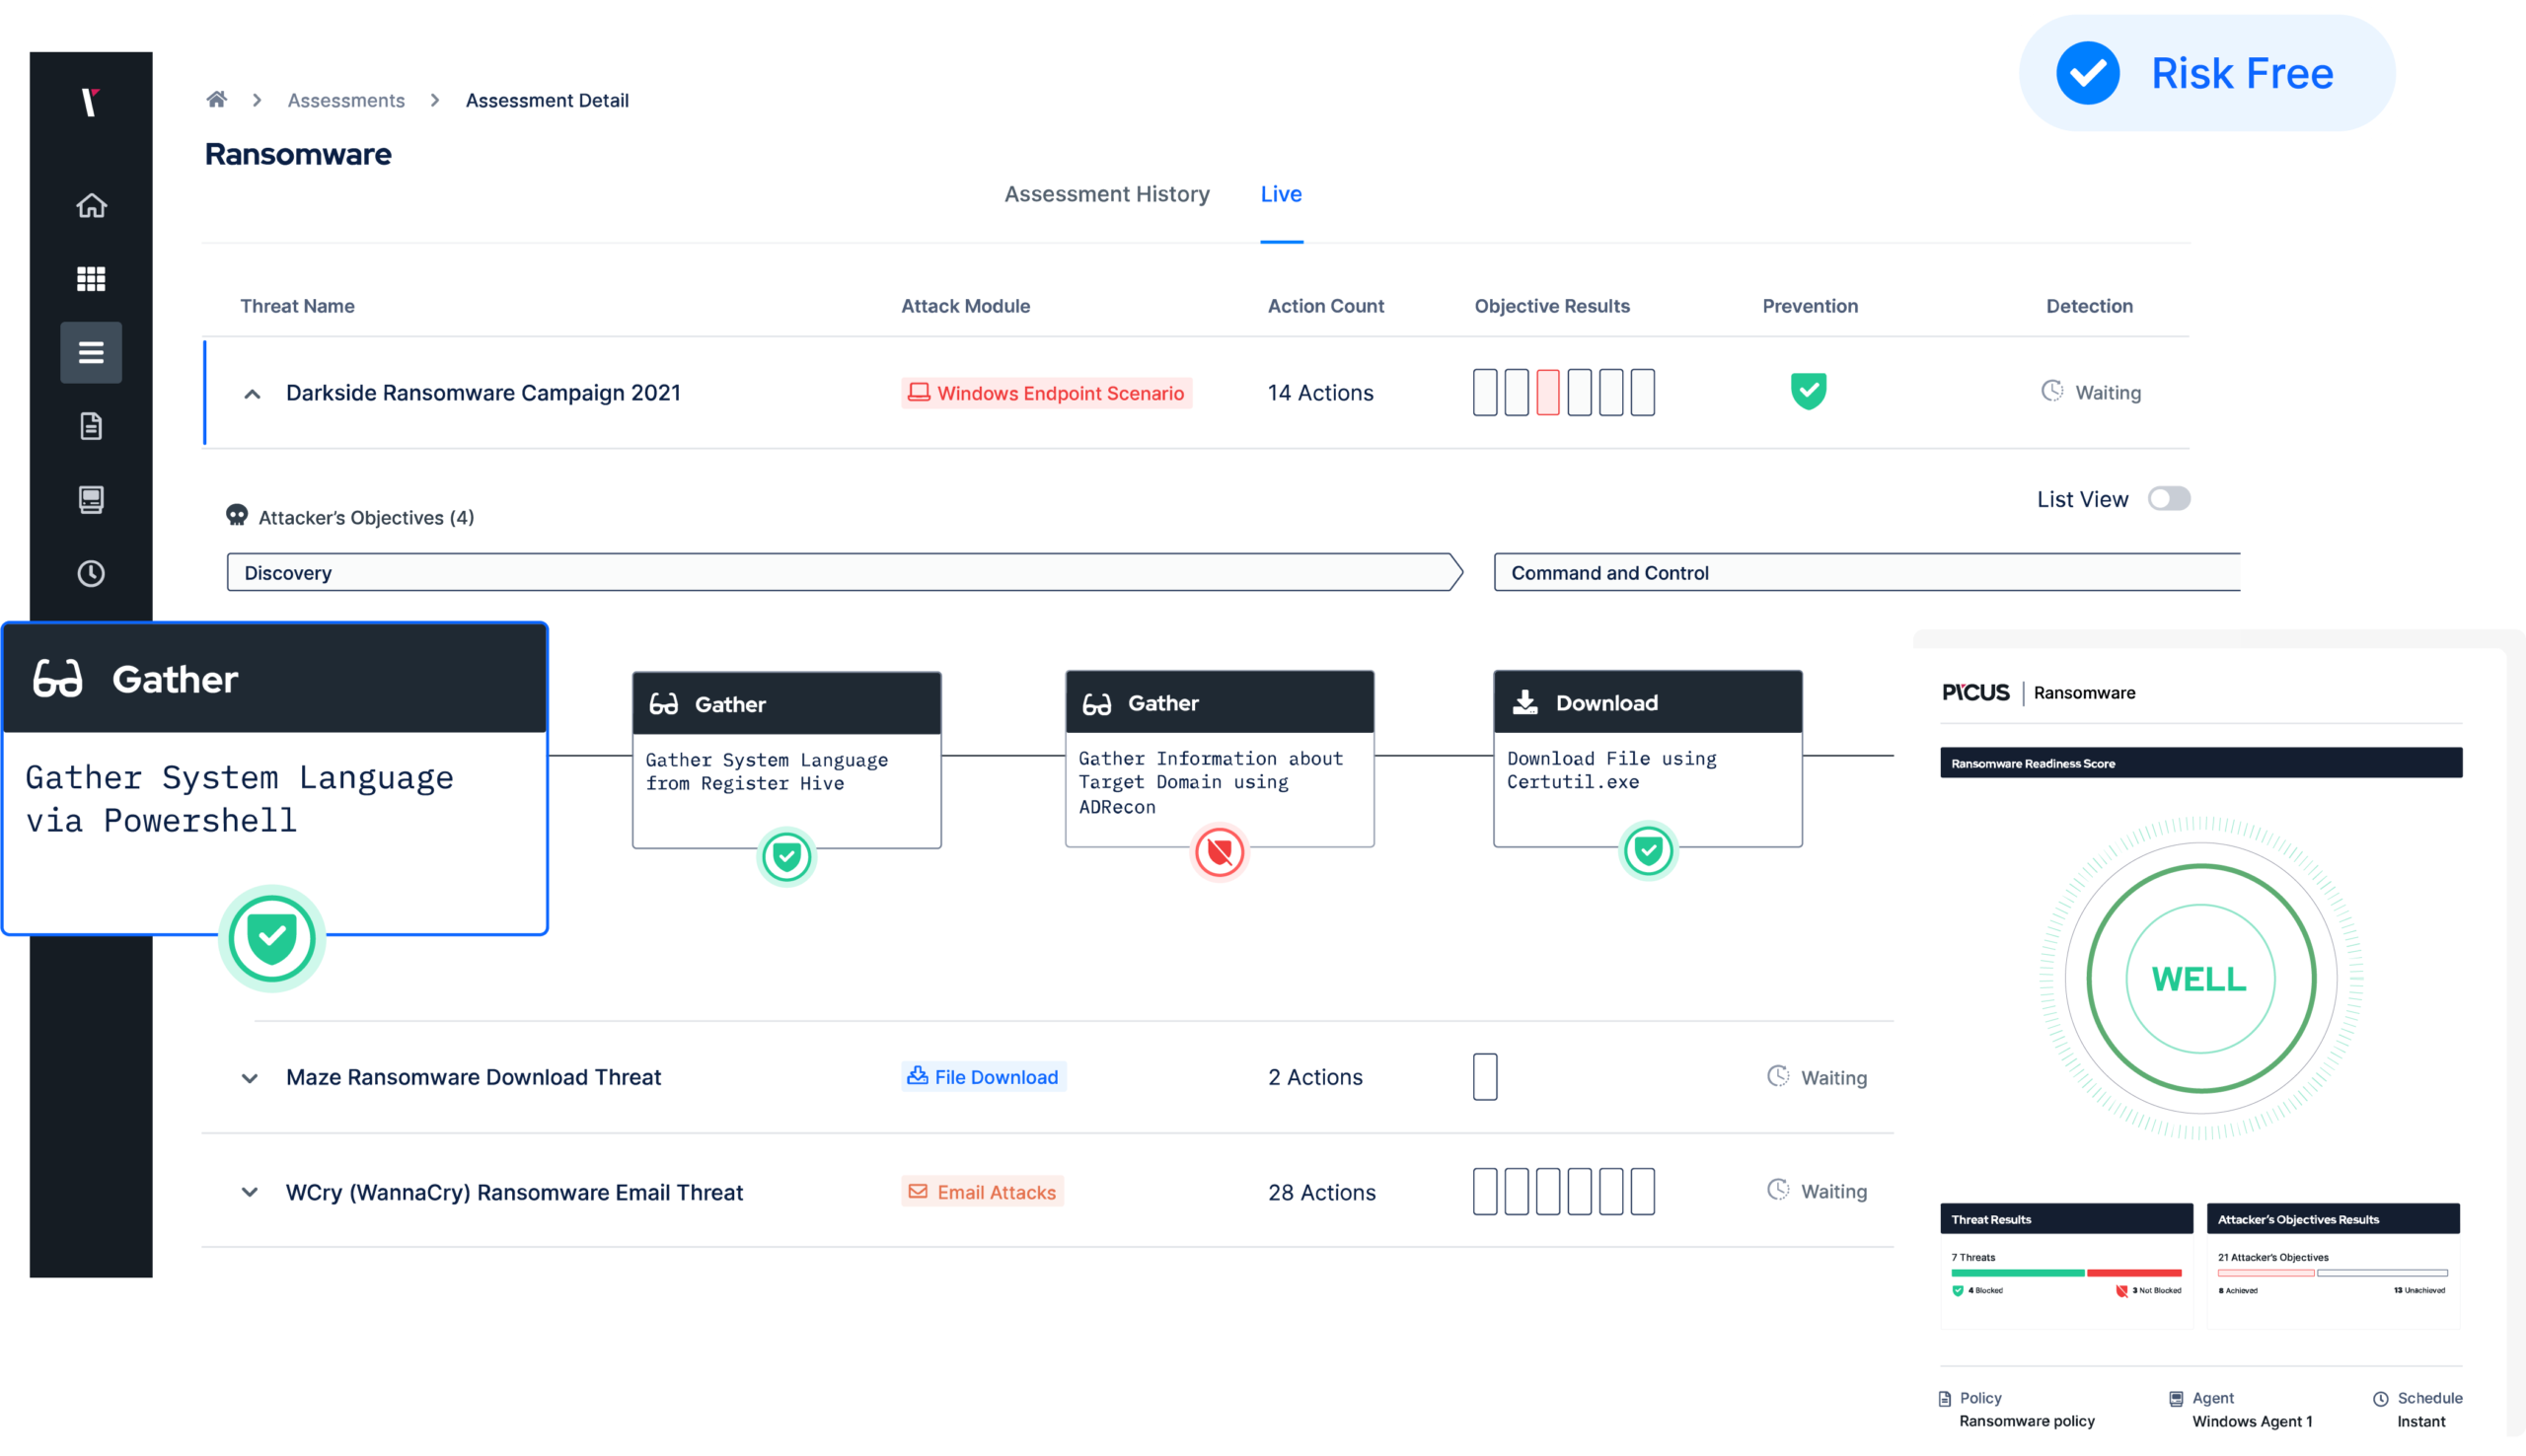Click the Objective Results column header
Screen dimensions: 2526x1456
pos(1552,306)
